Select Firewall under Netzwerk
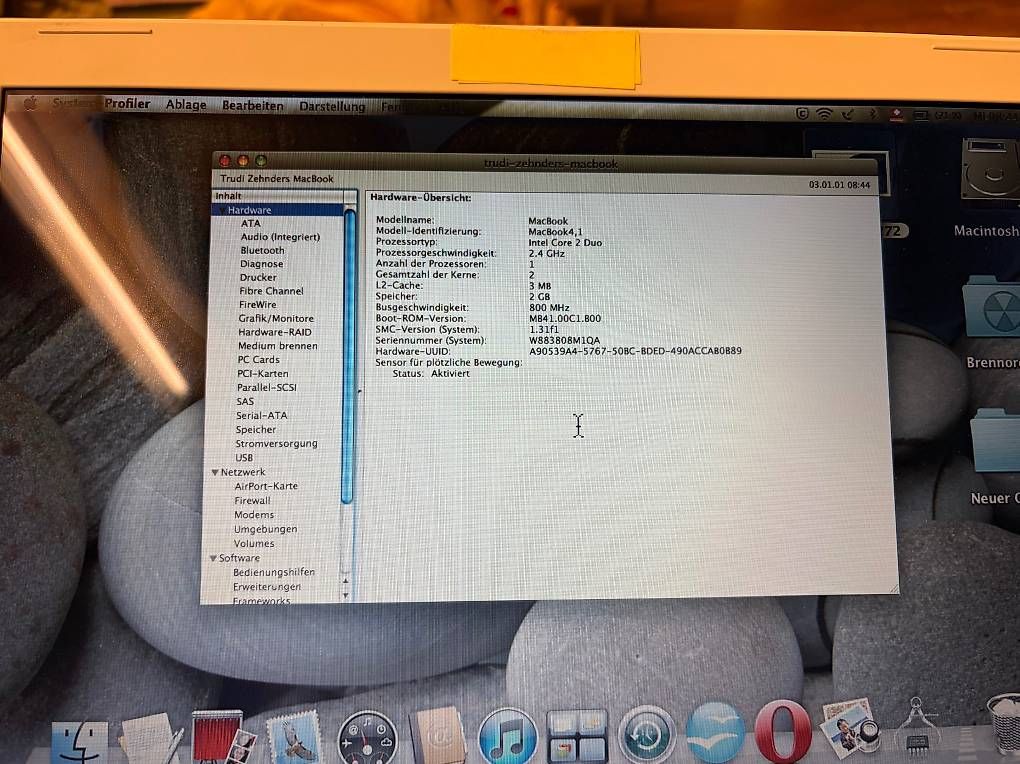The width and height of the screenshot is (1020, 764). [252, 501]
